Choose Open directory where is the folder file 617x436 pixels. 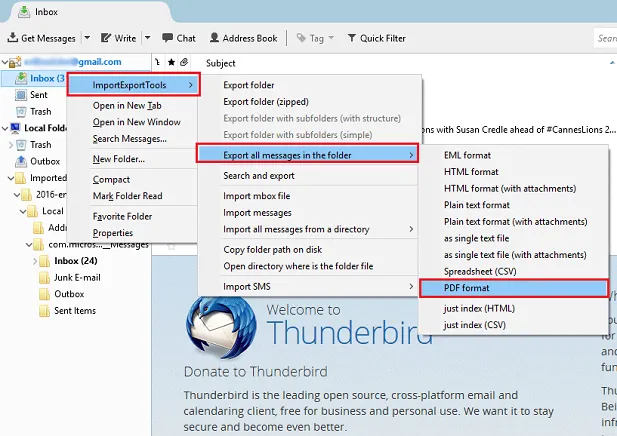click(298, 266)
